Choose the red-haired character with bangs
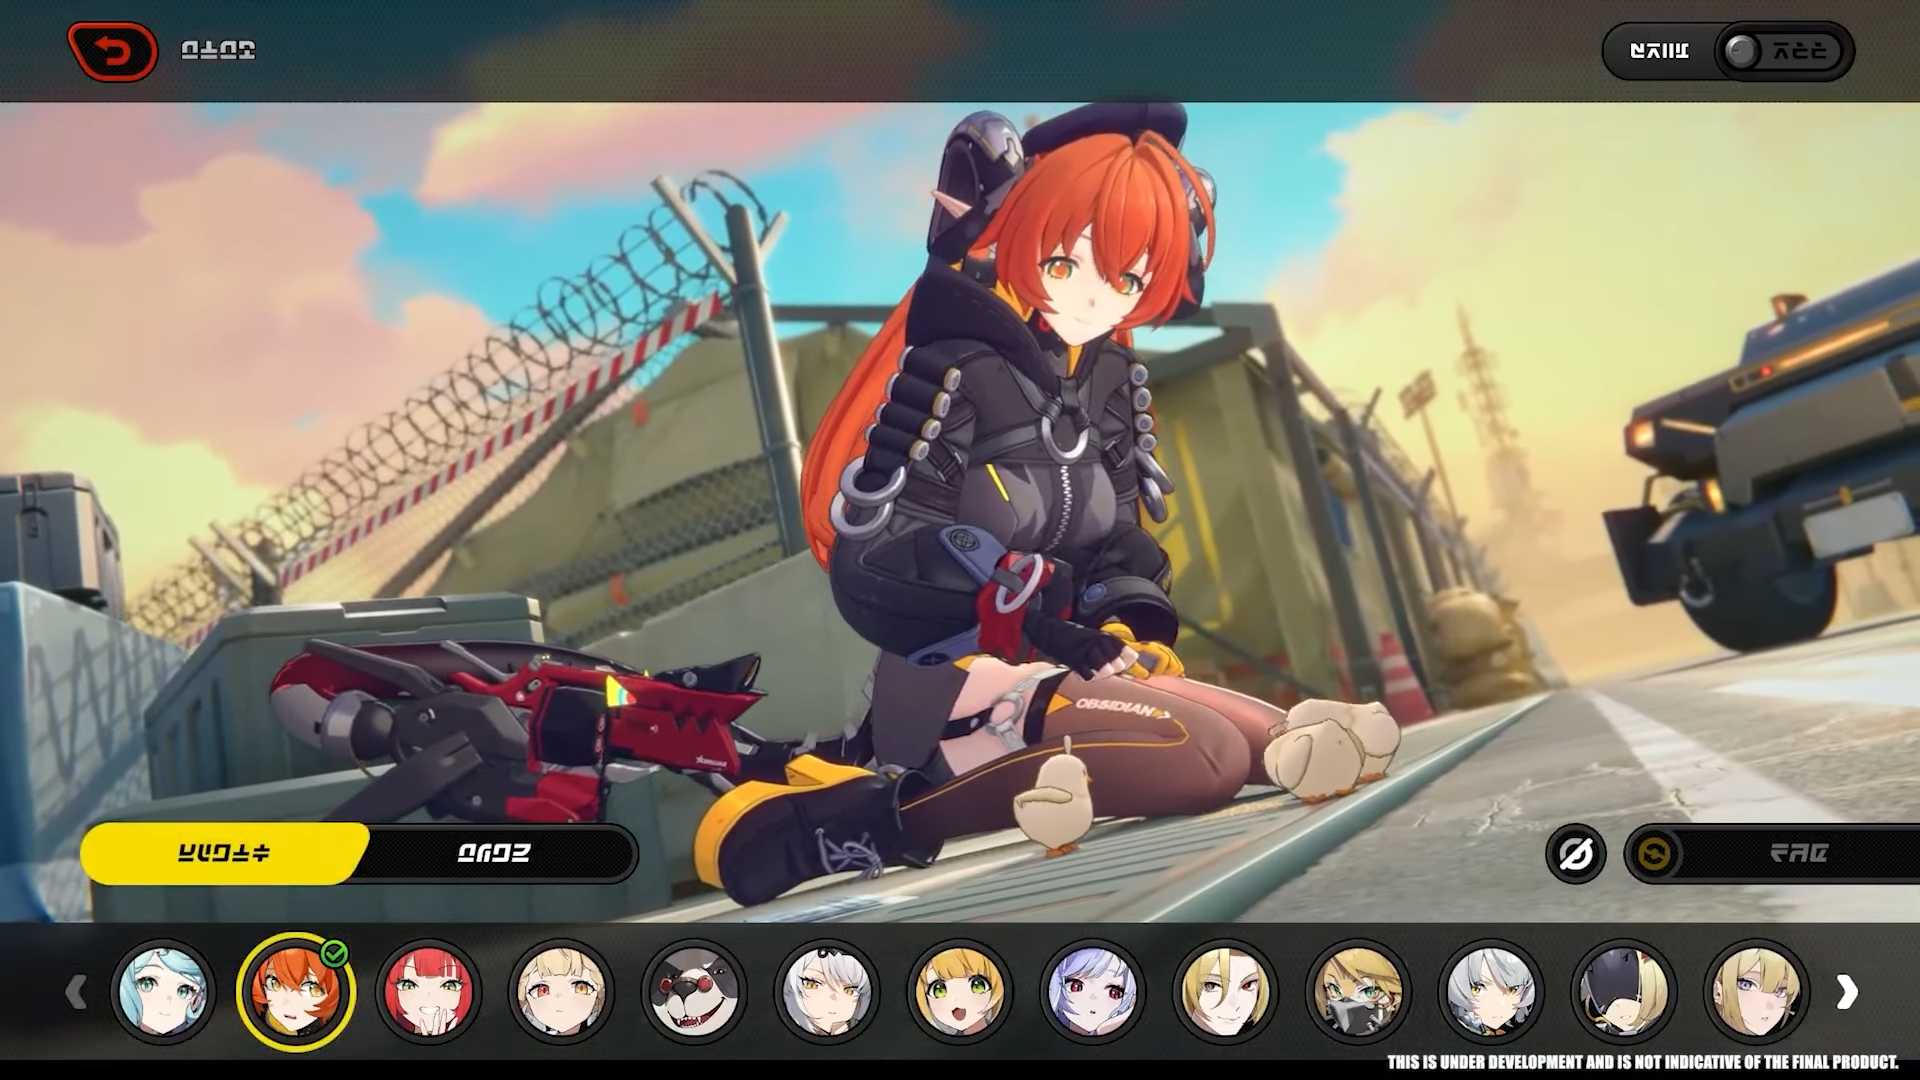Screen dimensions: 1920x1080 click(428, 991)
